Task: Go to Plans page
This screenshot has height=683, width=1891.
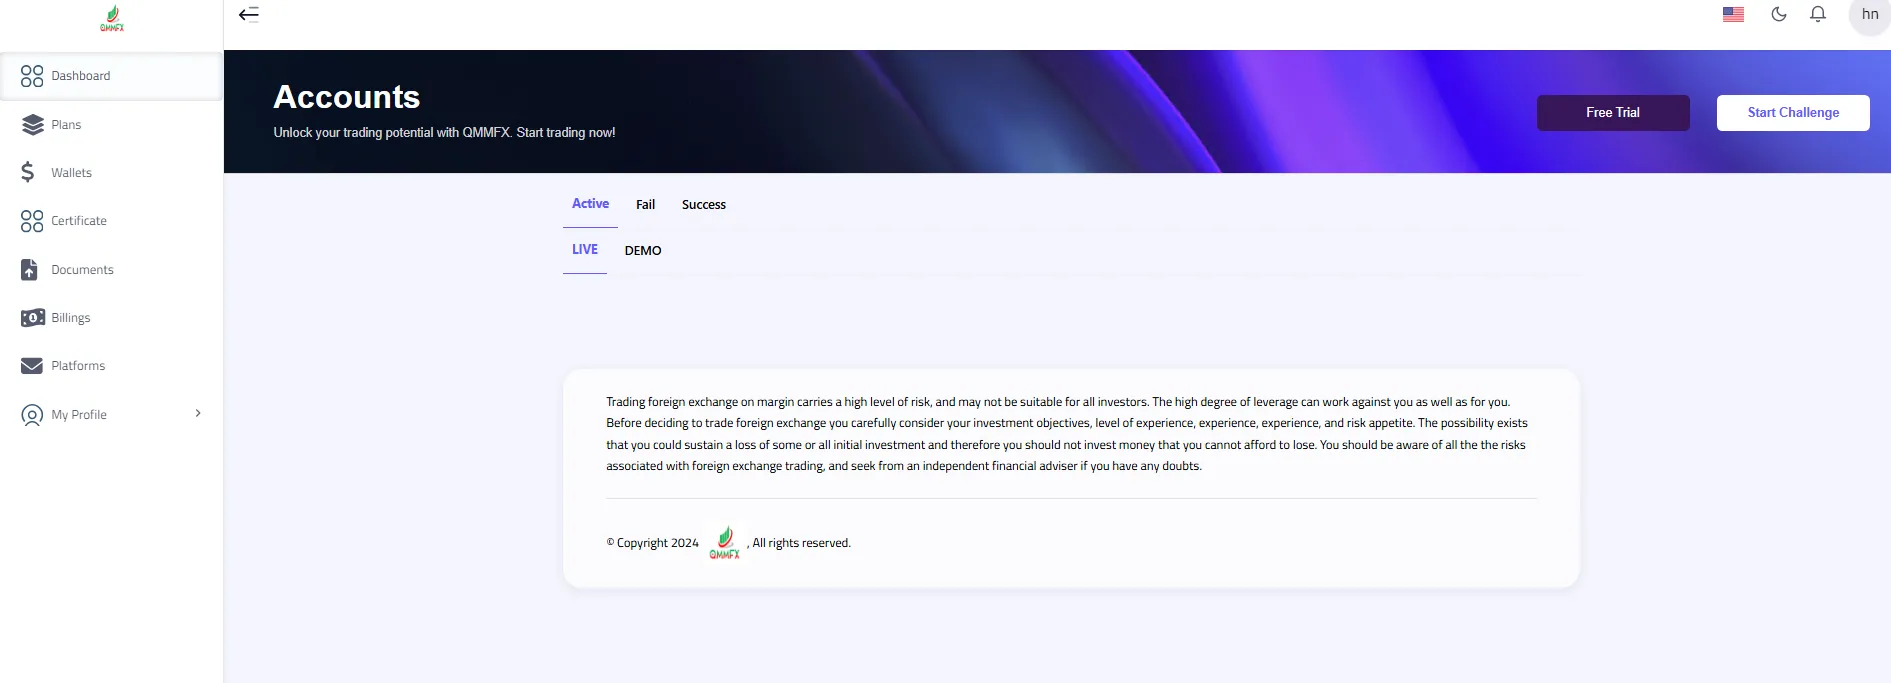Action: pos(111,125)
